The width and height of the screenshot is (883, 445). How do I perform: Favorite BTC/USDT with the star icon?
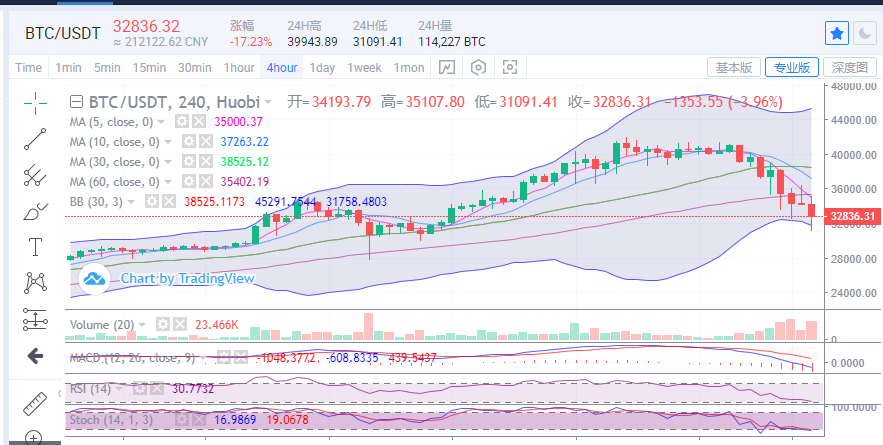[837, 34]
